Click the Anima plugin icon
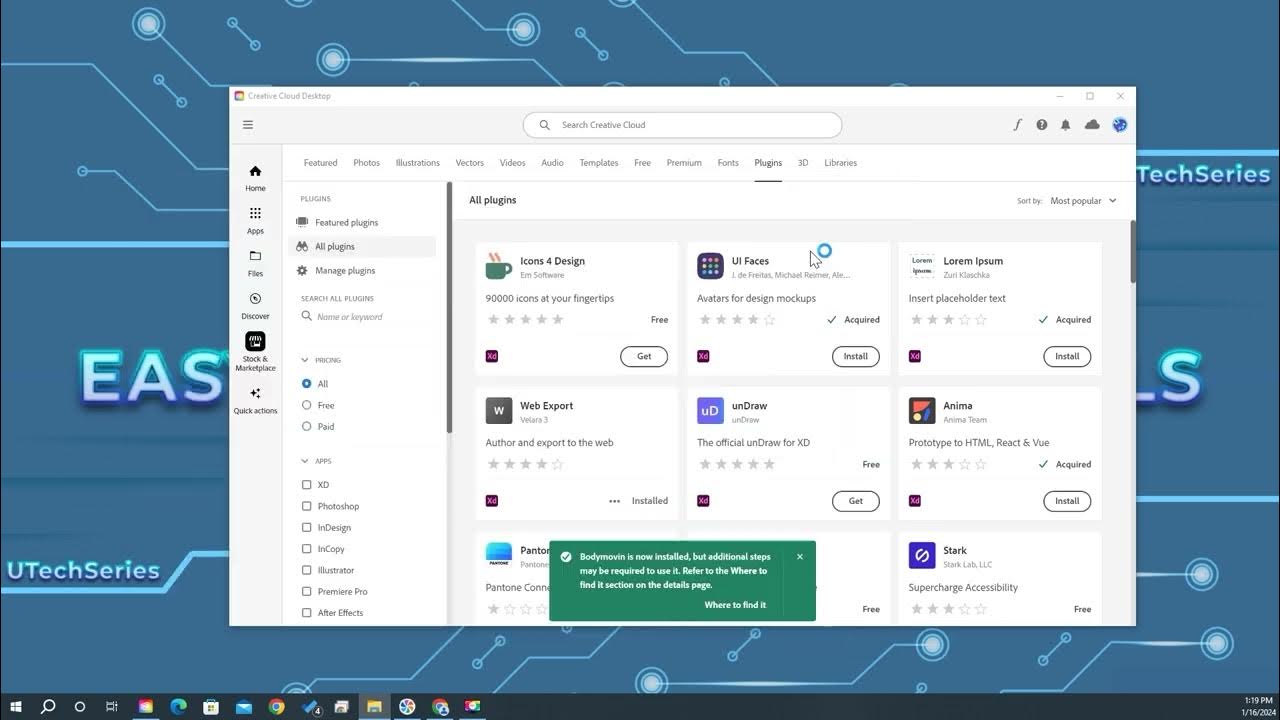1280x720 pixels. coord(922,411)
